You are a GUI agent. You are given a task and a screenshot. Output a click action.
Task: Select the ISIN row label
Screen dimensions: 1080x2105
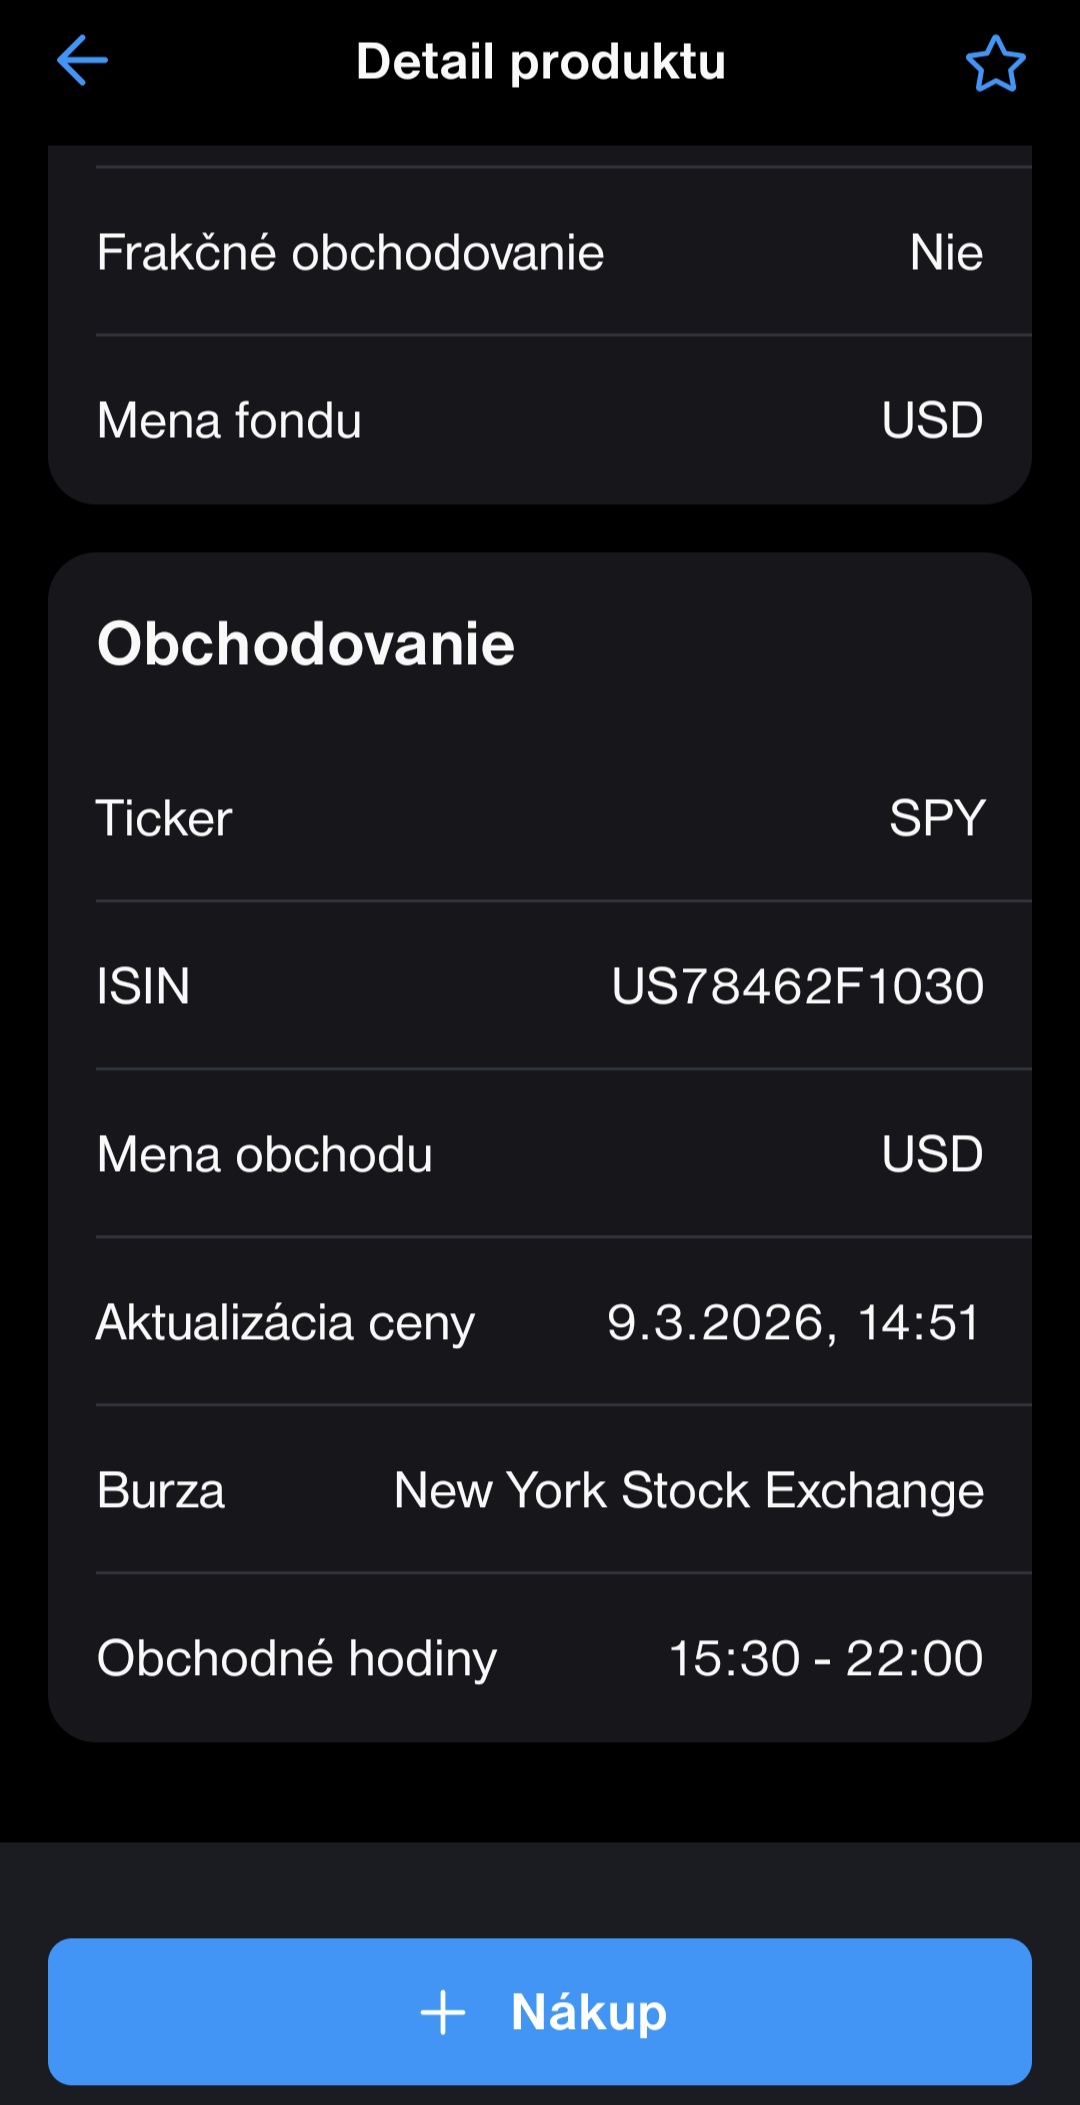tap(143, 986)
